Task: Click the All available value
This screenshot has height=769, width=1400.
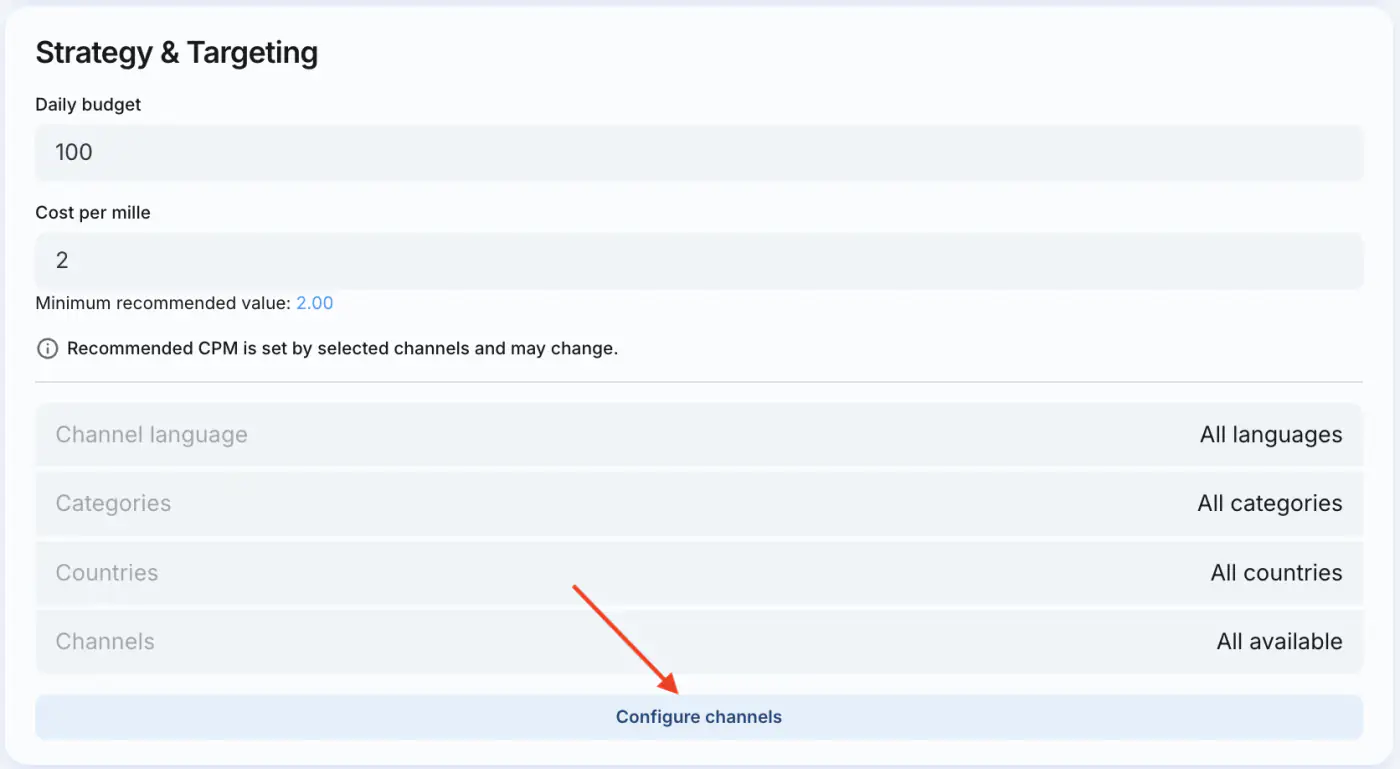Action: click(1279, 641)
